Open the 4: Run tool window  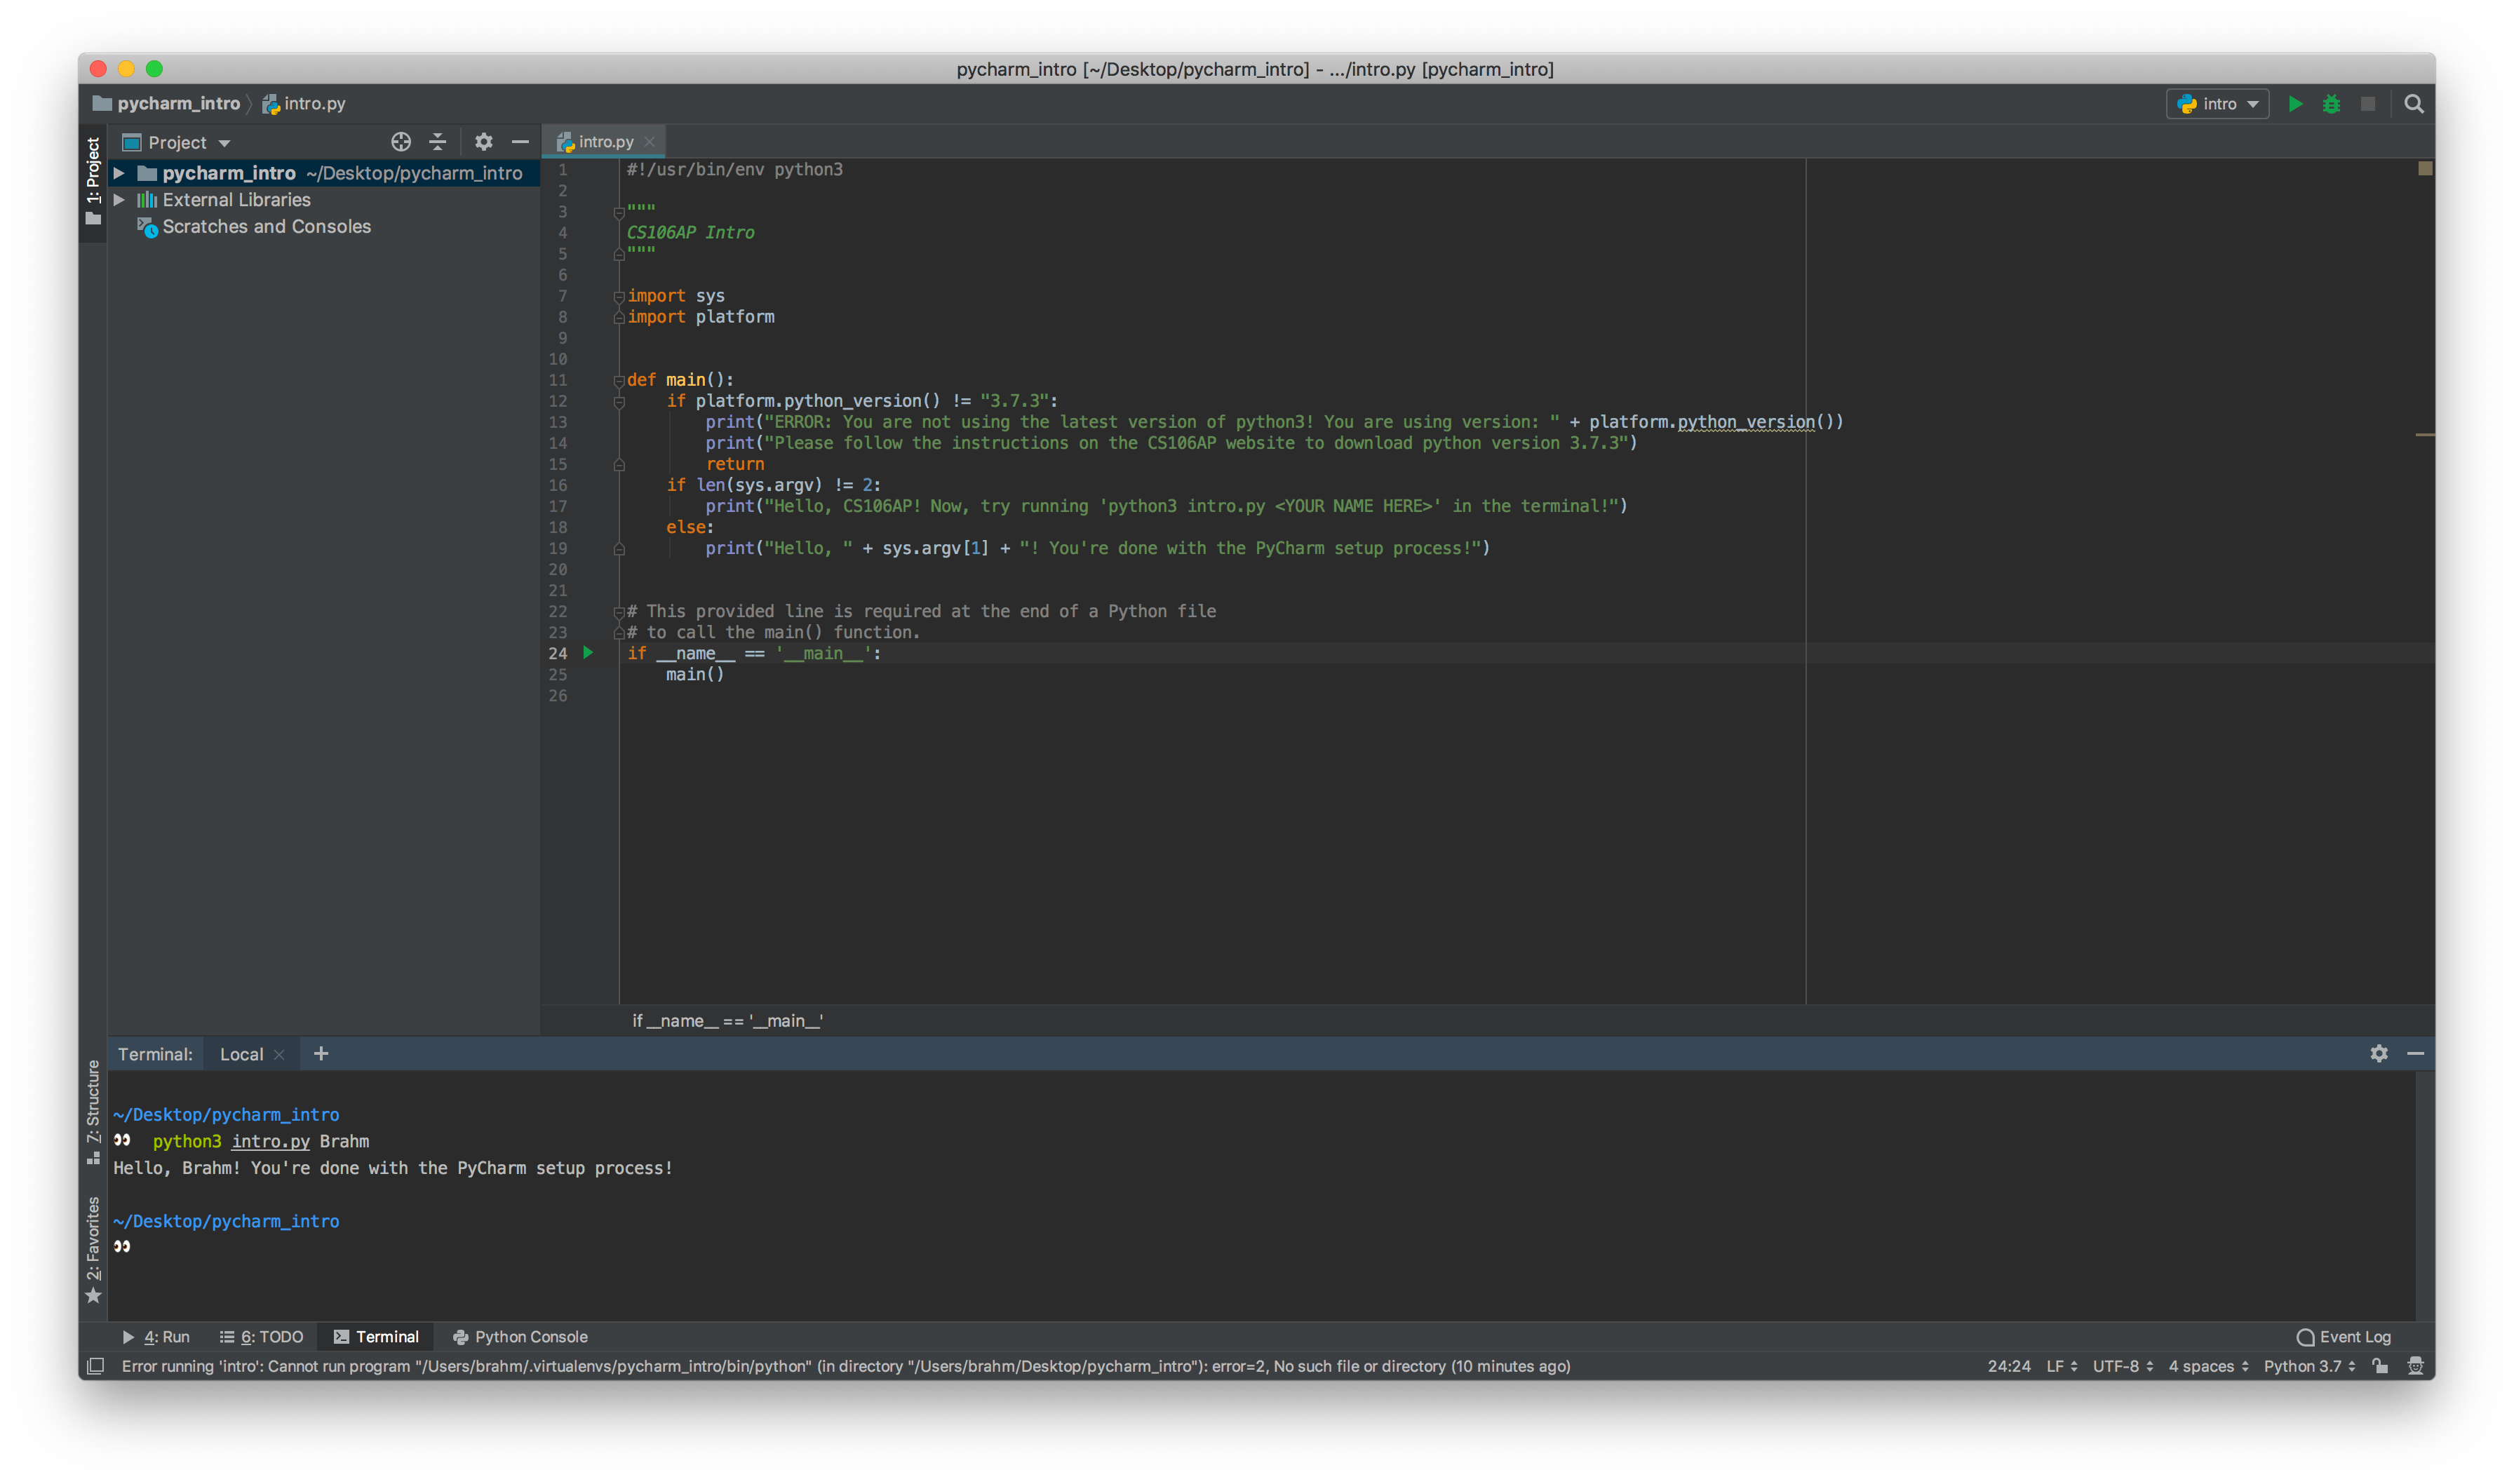pos(155,1337)
